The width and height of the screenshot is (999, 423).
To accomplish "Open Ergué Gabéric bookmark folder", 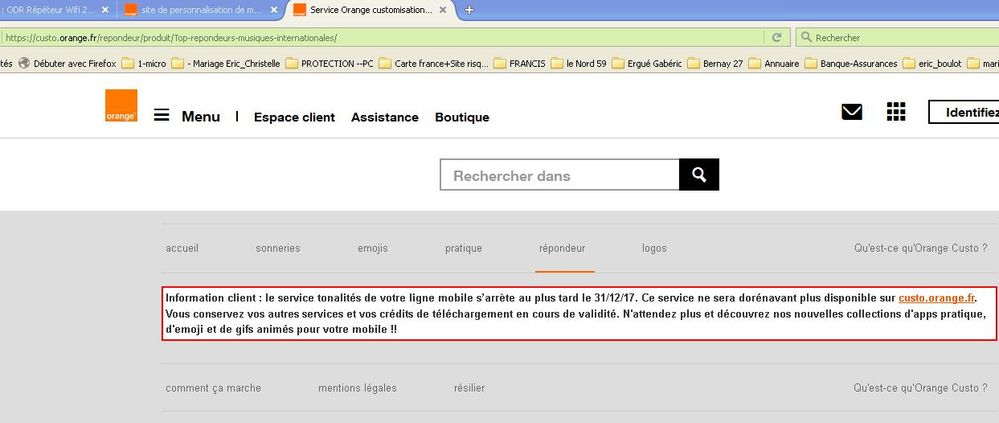I will point(647,64).
